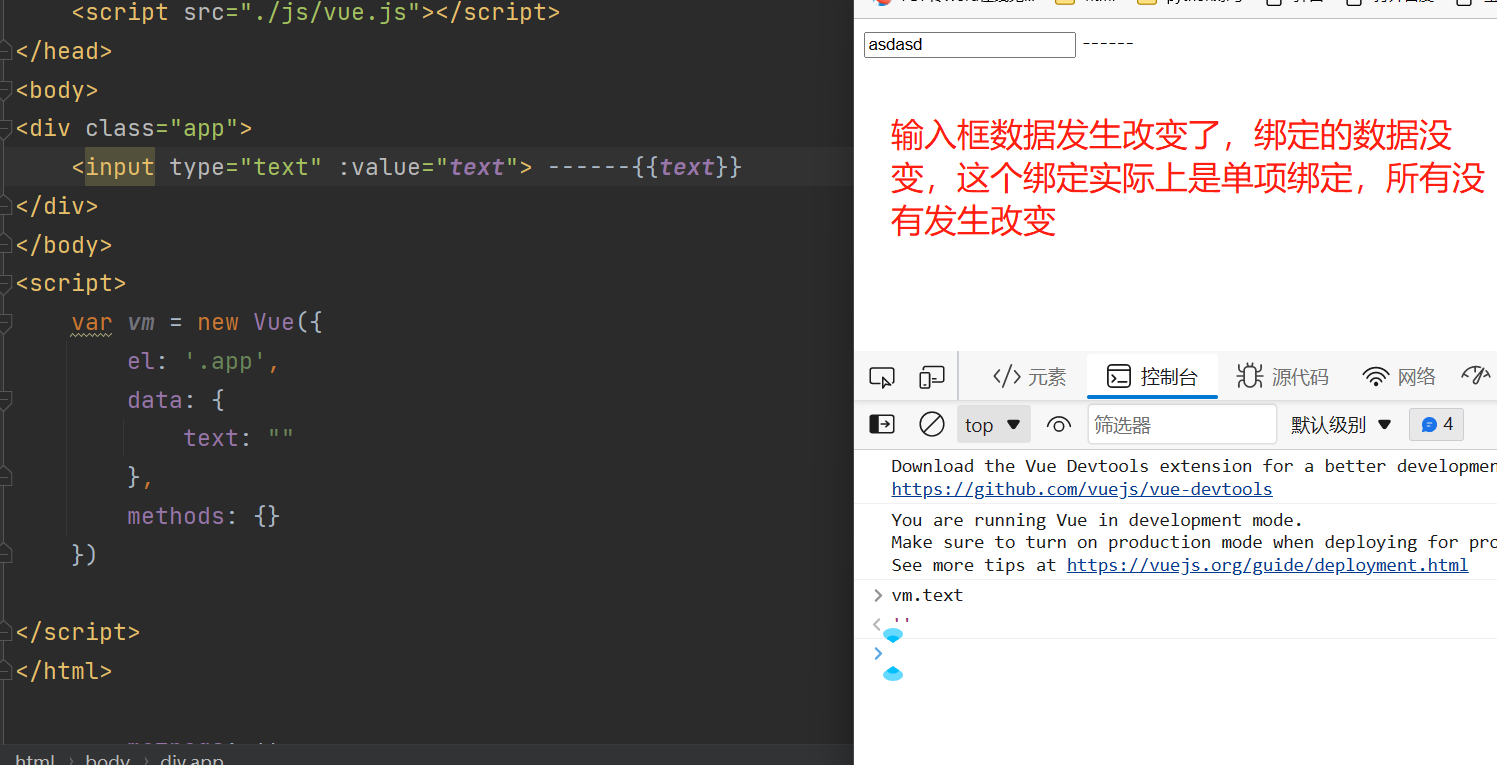Switch to the 源代码 tab

coord(1283,377)
